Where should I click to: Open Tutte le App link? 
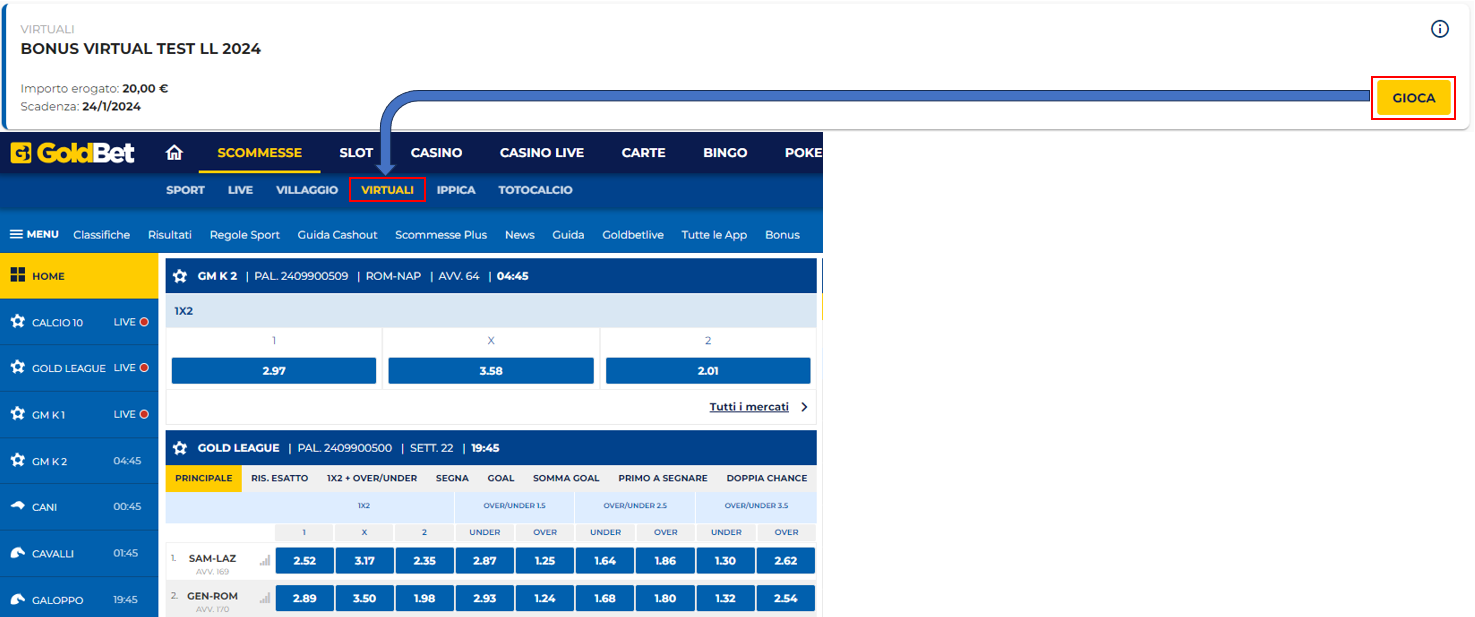click(x=714, y=235)
